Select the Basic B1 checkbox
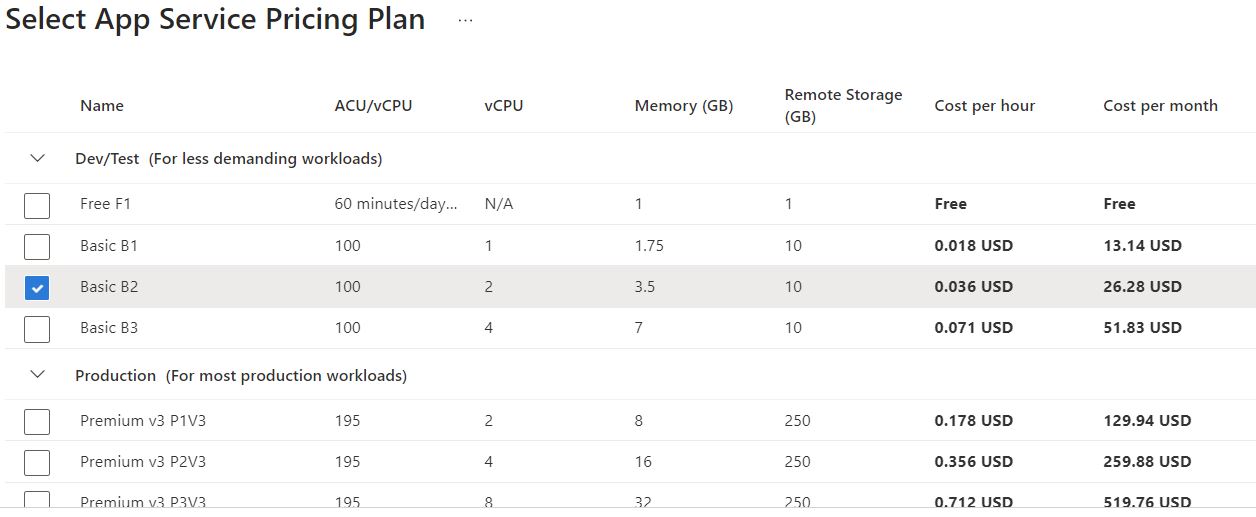 click(37, 246)
